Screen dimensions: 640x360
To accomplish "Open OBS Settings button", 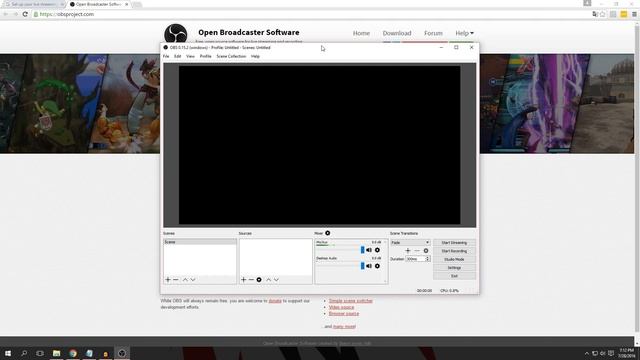I will [x=454, y=268].
